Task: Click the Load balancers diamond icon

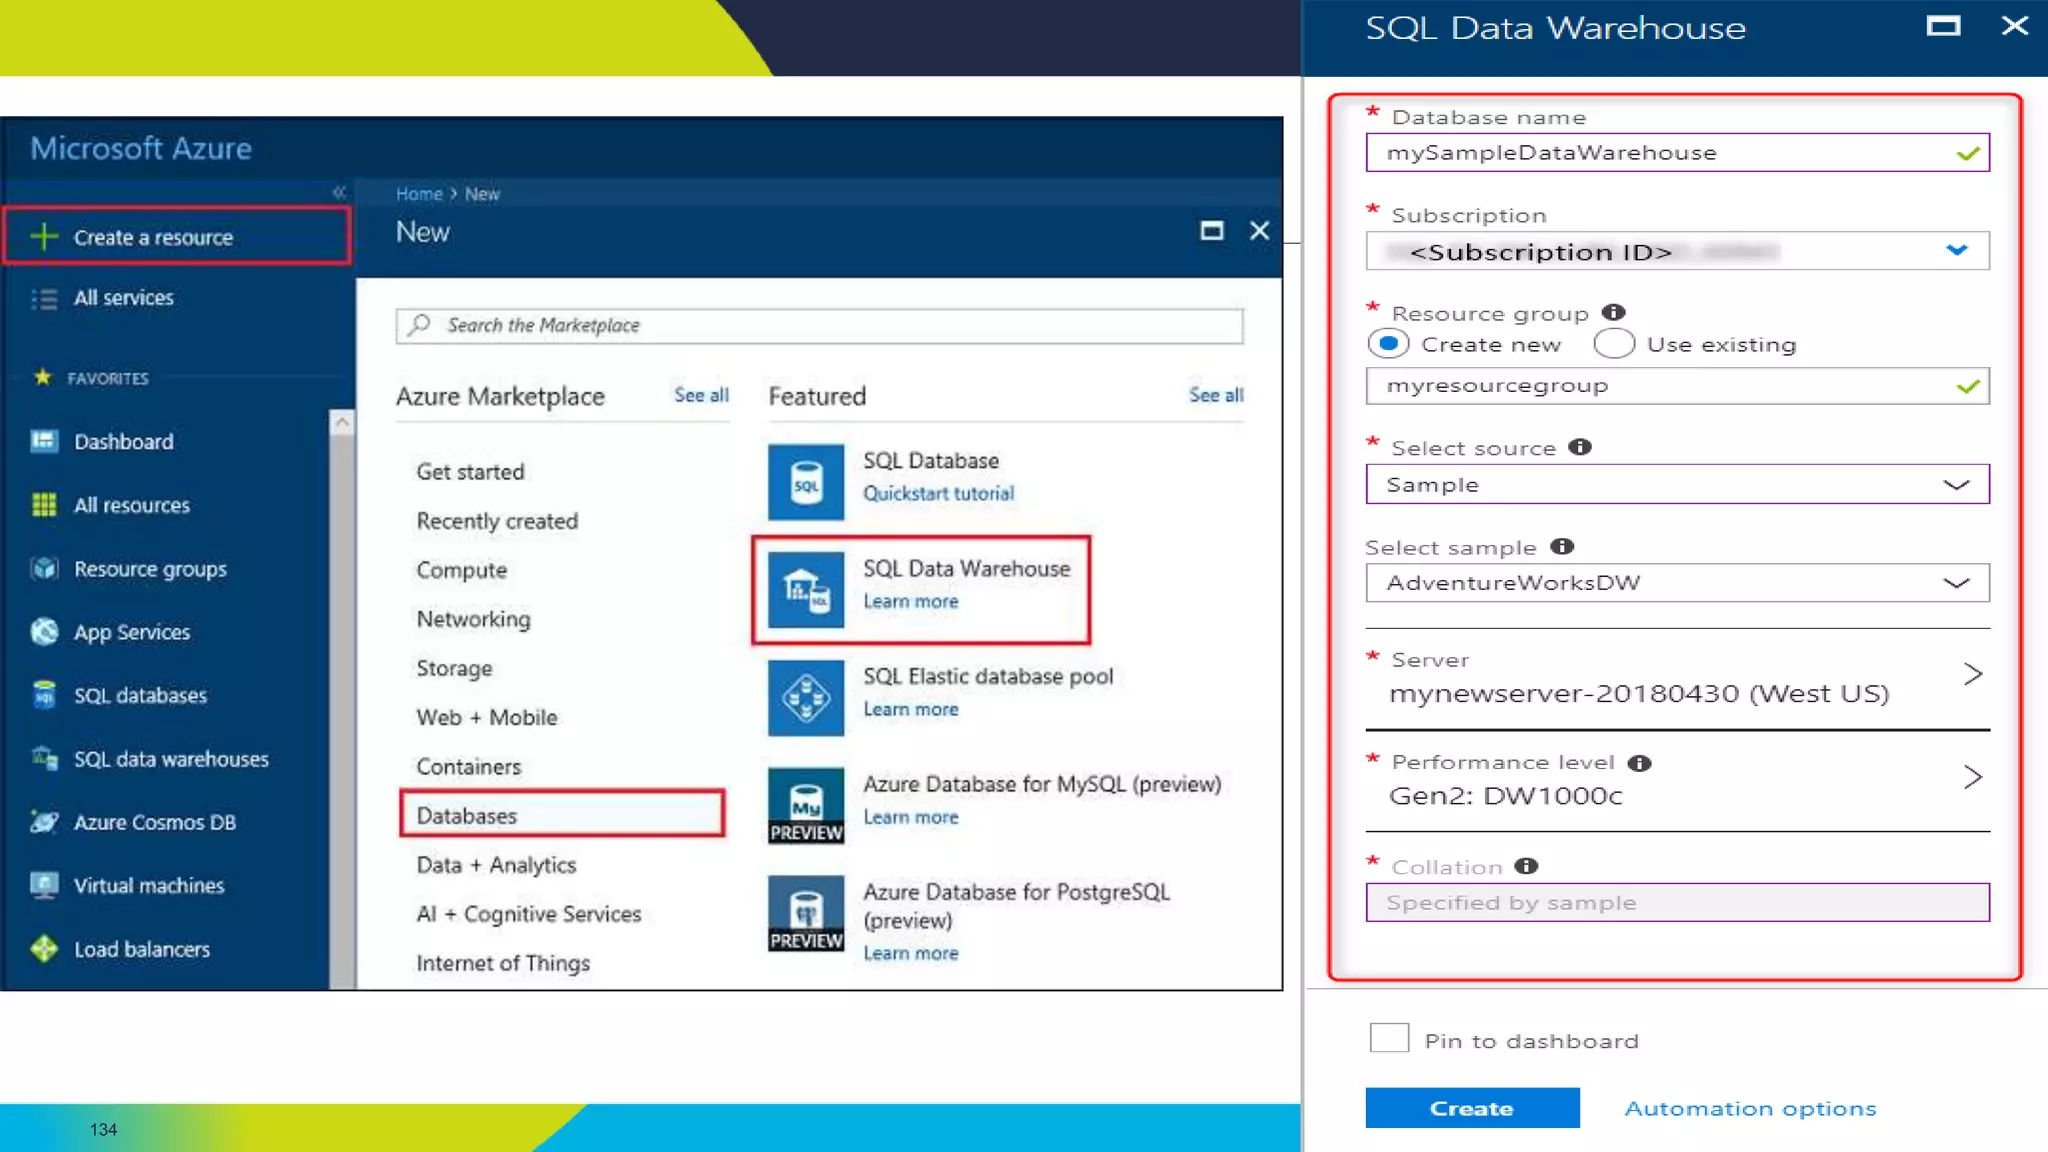Action: click(44, 948)
